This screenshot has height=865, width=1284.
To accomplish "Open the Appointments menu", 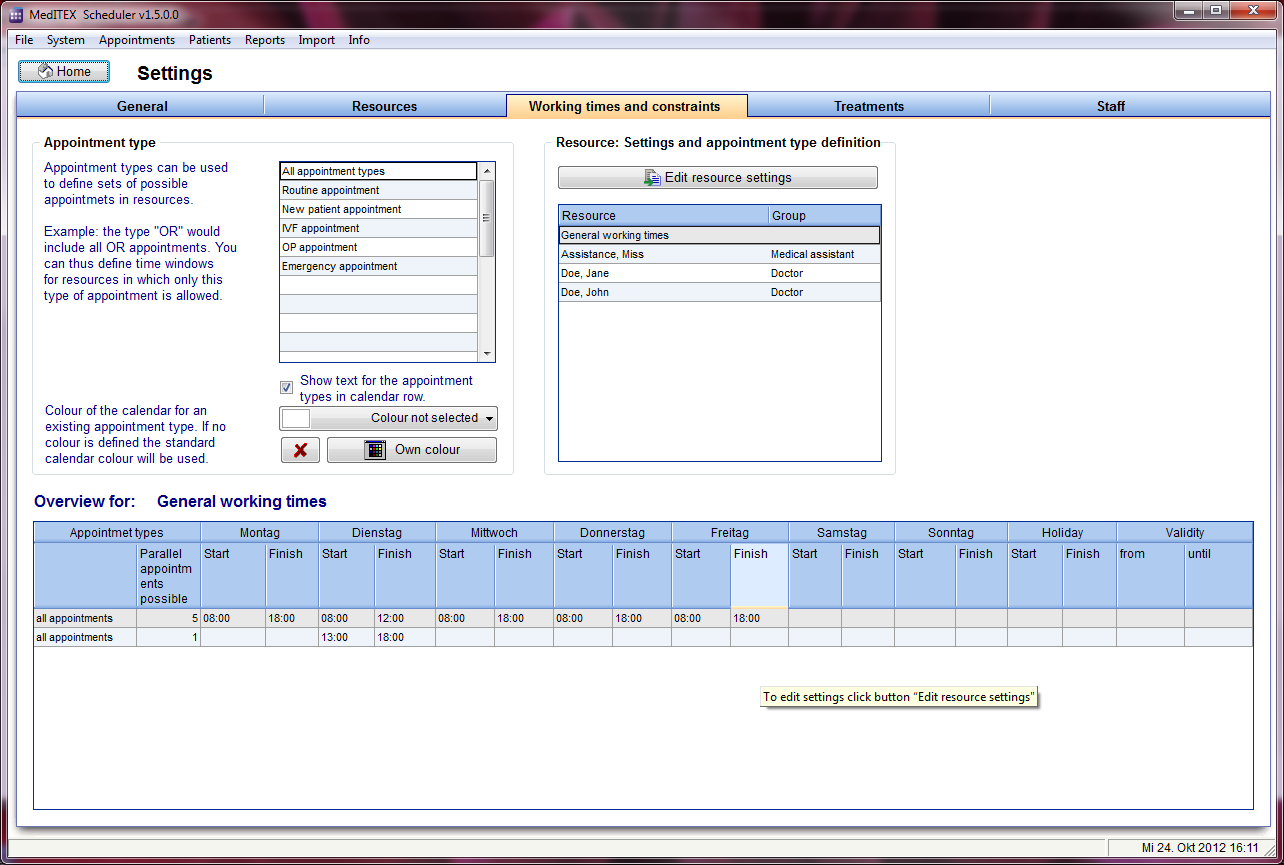I will [x=137, y=40].
